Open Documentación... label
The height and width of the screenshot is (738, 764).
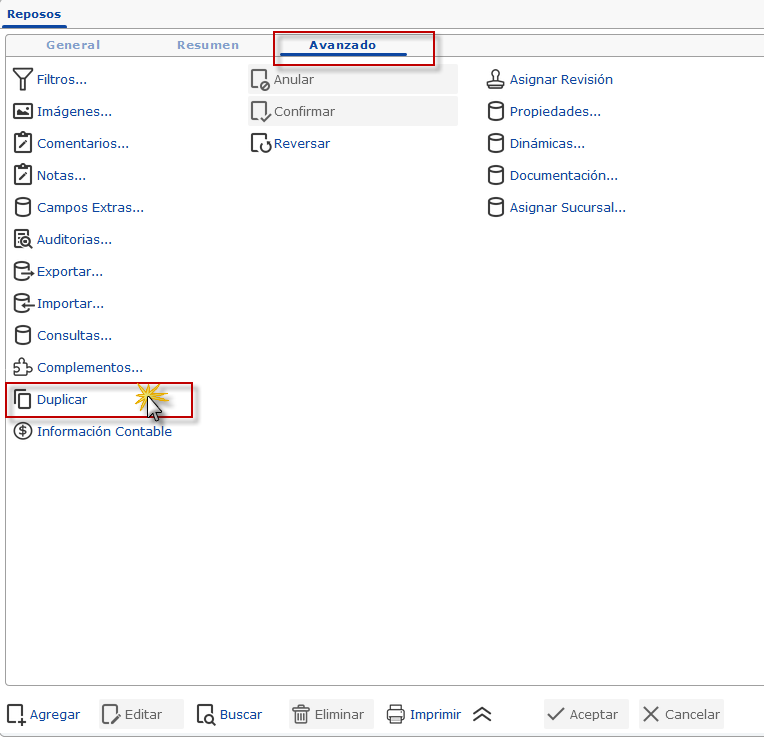coord(564,175)
